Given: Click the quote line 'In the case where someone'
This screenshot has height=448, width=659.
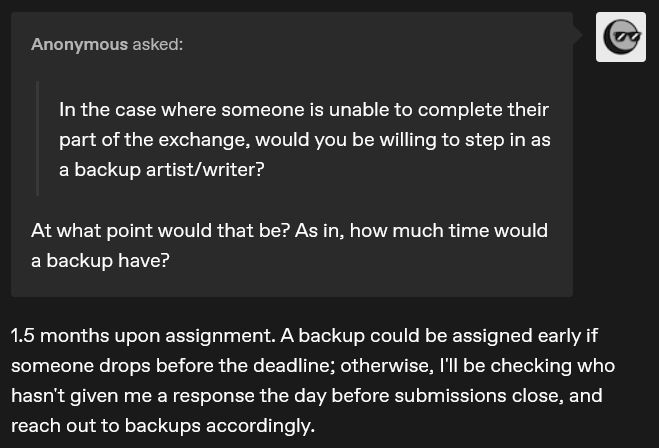Looking at the screenshot, I should point(180,109).
